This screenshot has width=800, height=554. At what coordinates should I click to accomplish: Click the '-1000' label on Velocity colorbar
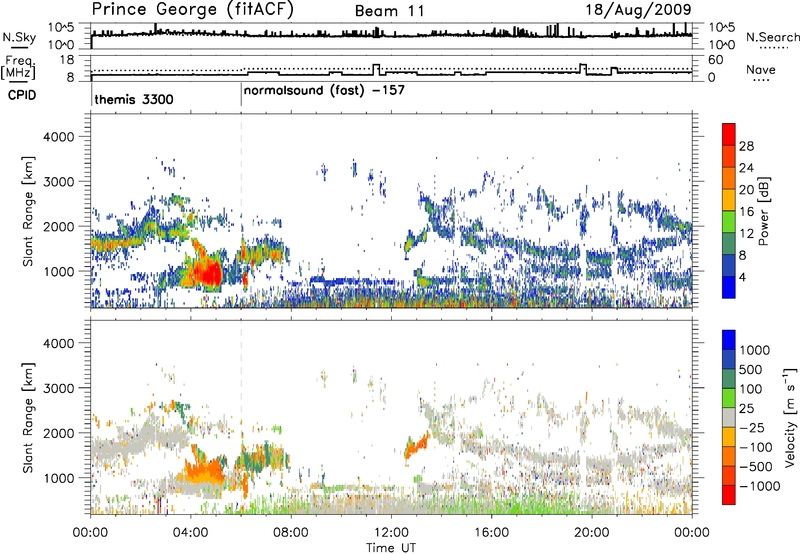click(759, 486)
